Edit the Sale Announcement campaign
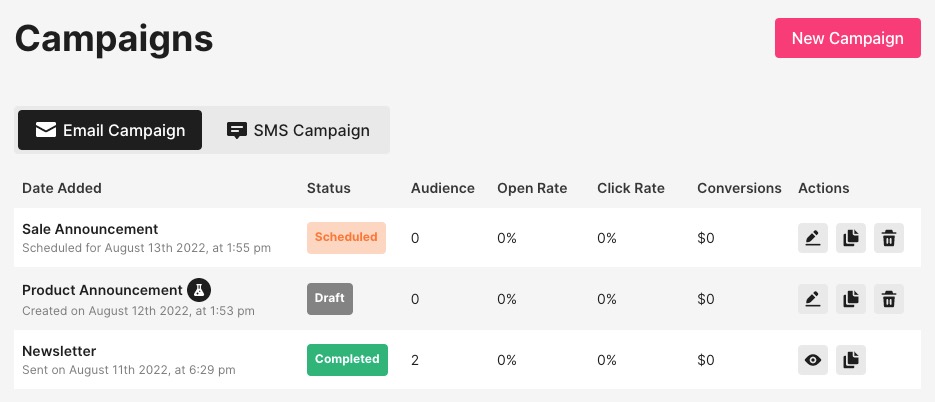Image resolution: width=935 pixels, height=402 pixels. coord(813,238)
